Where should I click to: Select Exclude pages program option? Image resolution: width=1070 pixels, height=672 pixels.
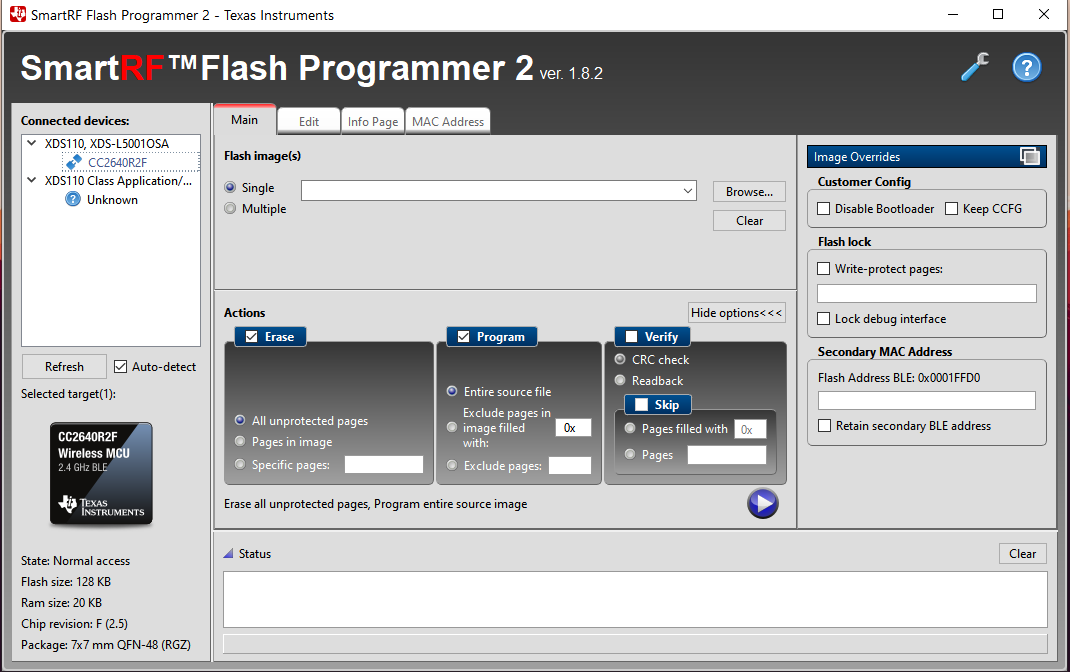[452, 465]
